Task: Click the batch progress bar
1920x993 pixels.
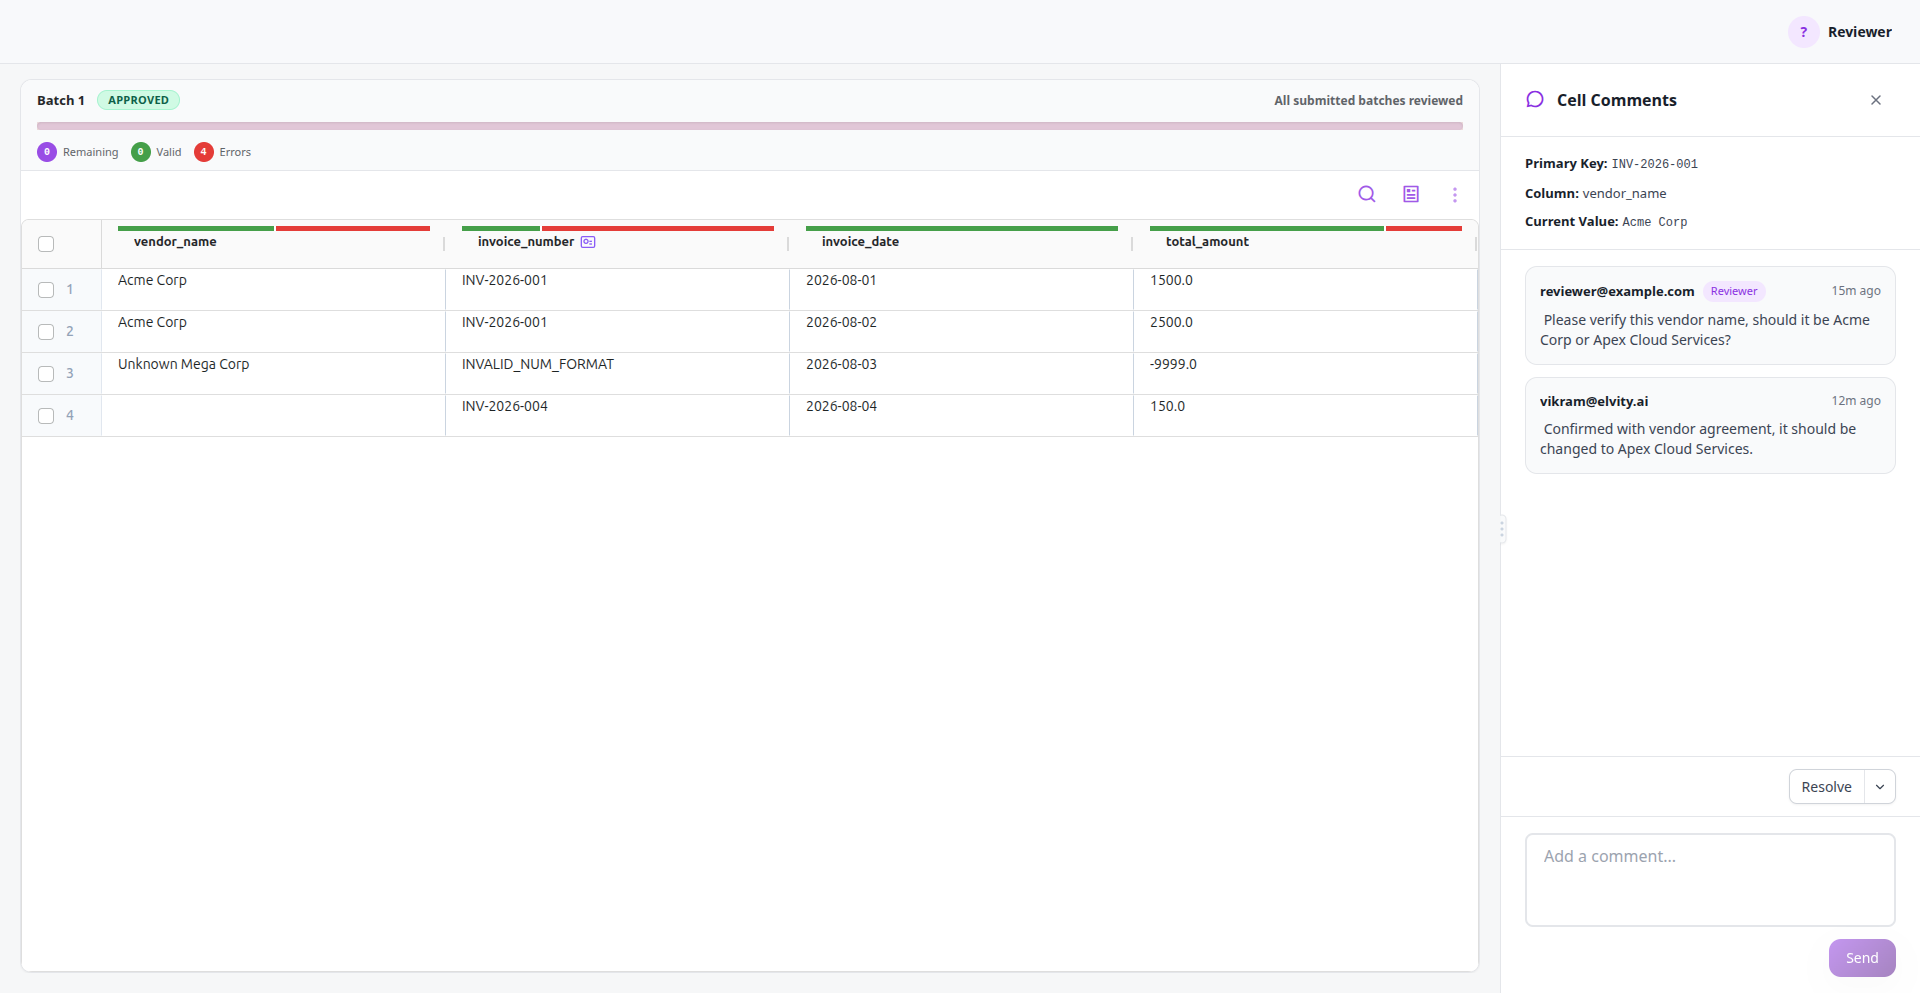Action: pyautogui.click(x=750, y=126)
